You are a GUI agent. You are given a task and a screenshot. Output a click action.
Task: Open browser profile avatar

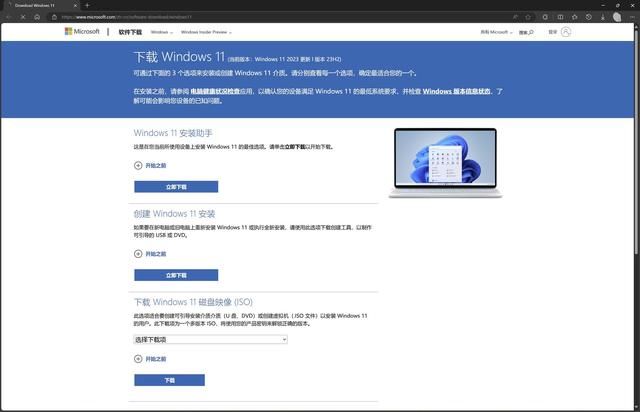[x=617, y=17]
